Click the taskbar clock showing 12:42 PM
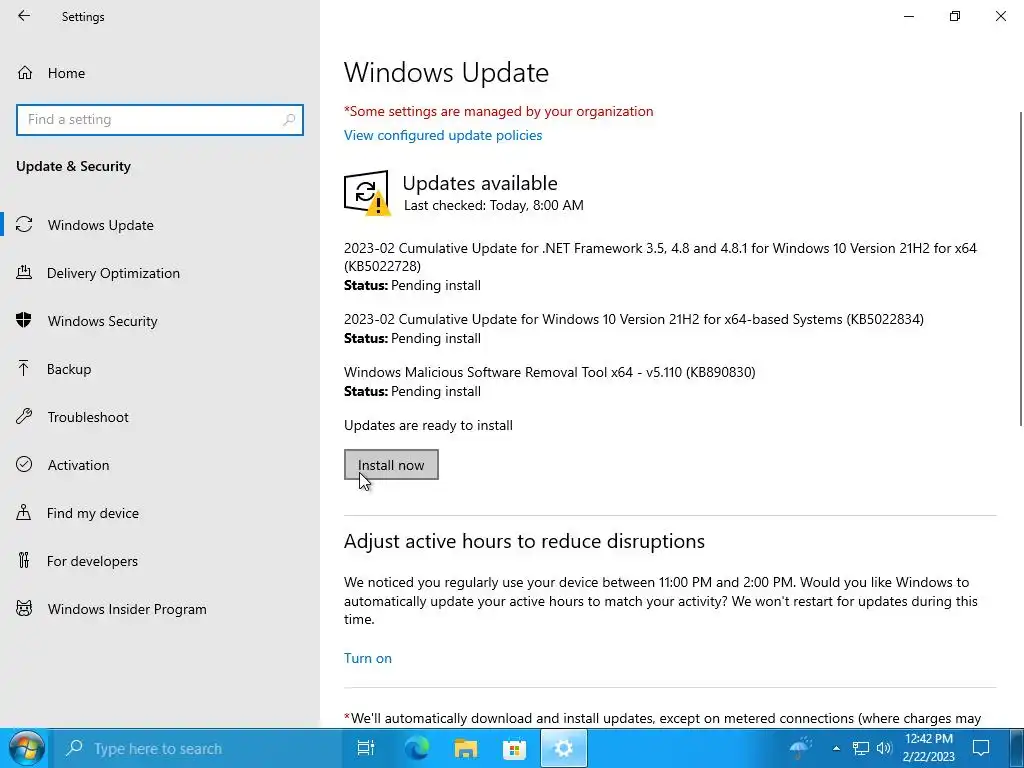The width and height of the screenshot is (1024, 768). point(928,748)
